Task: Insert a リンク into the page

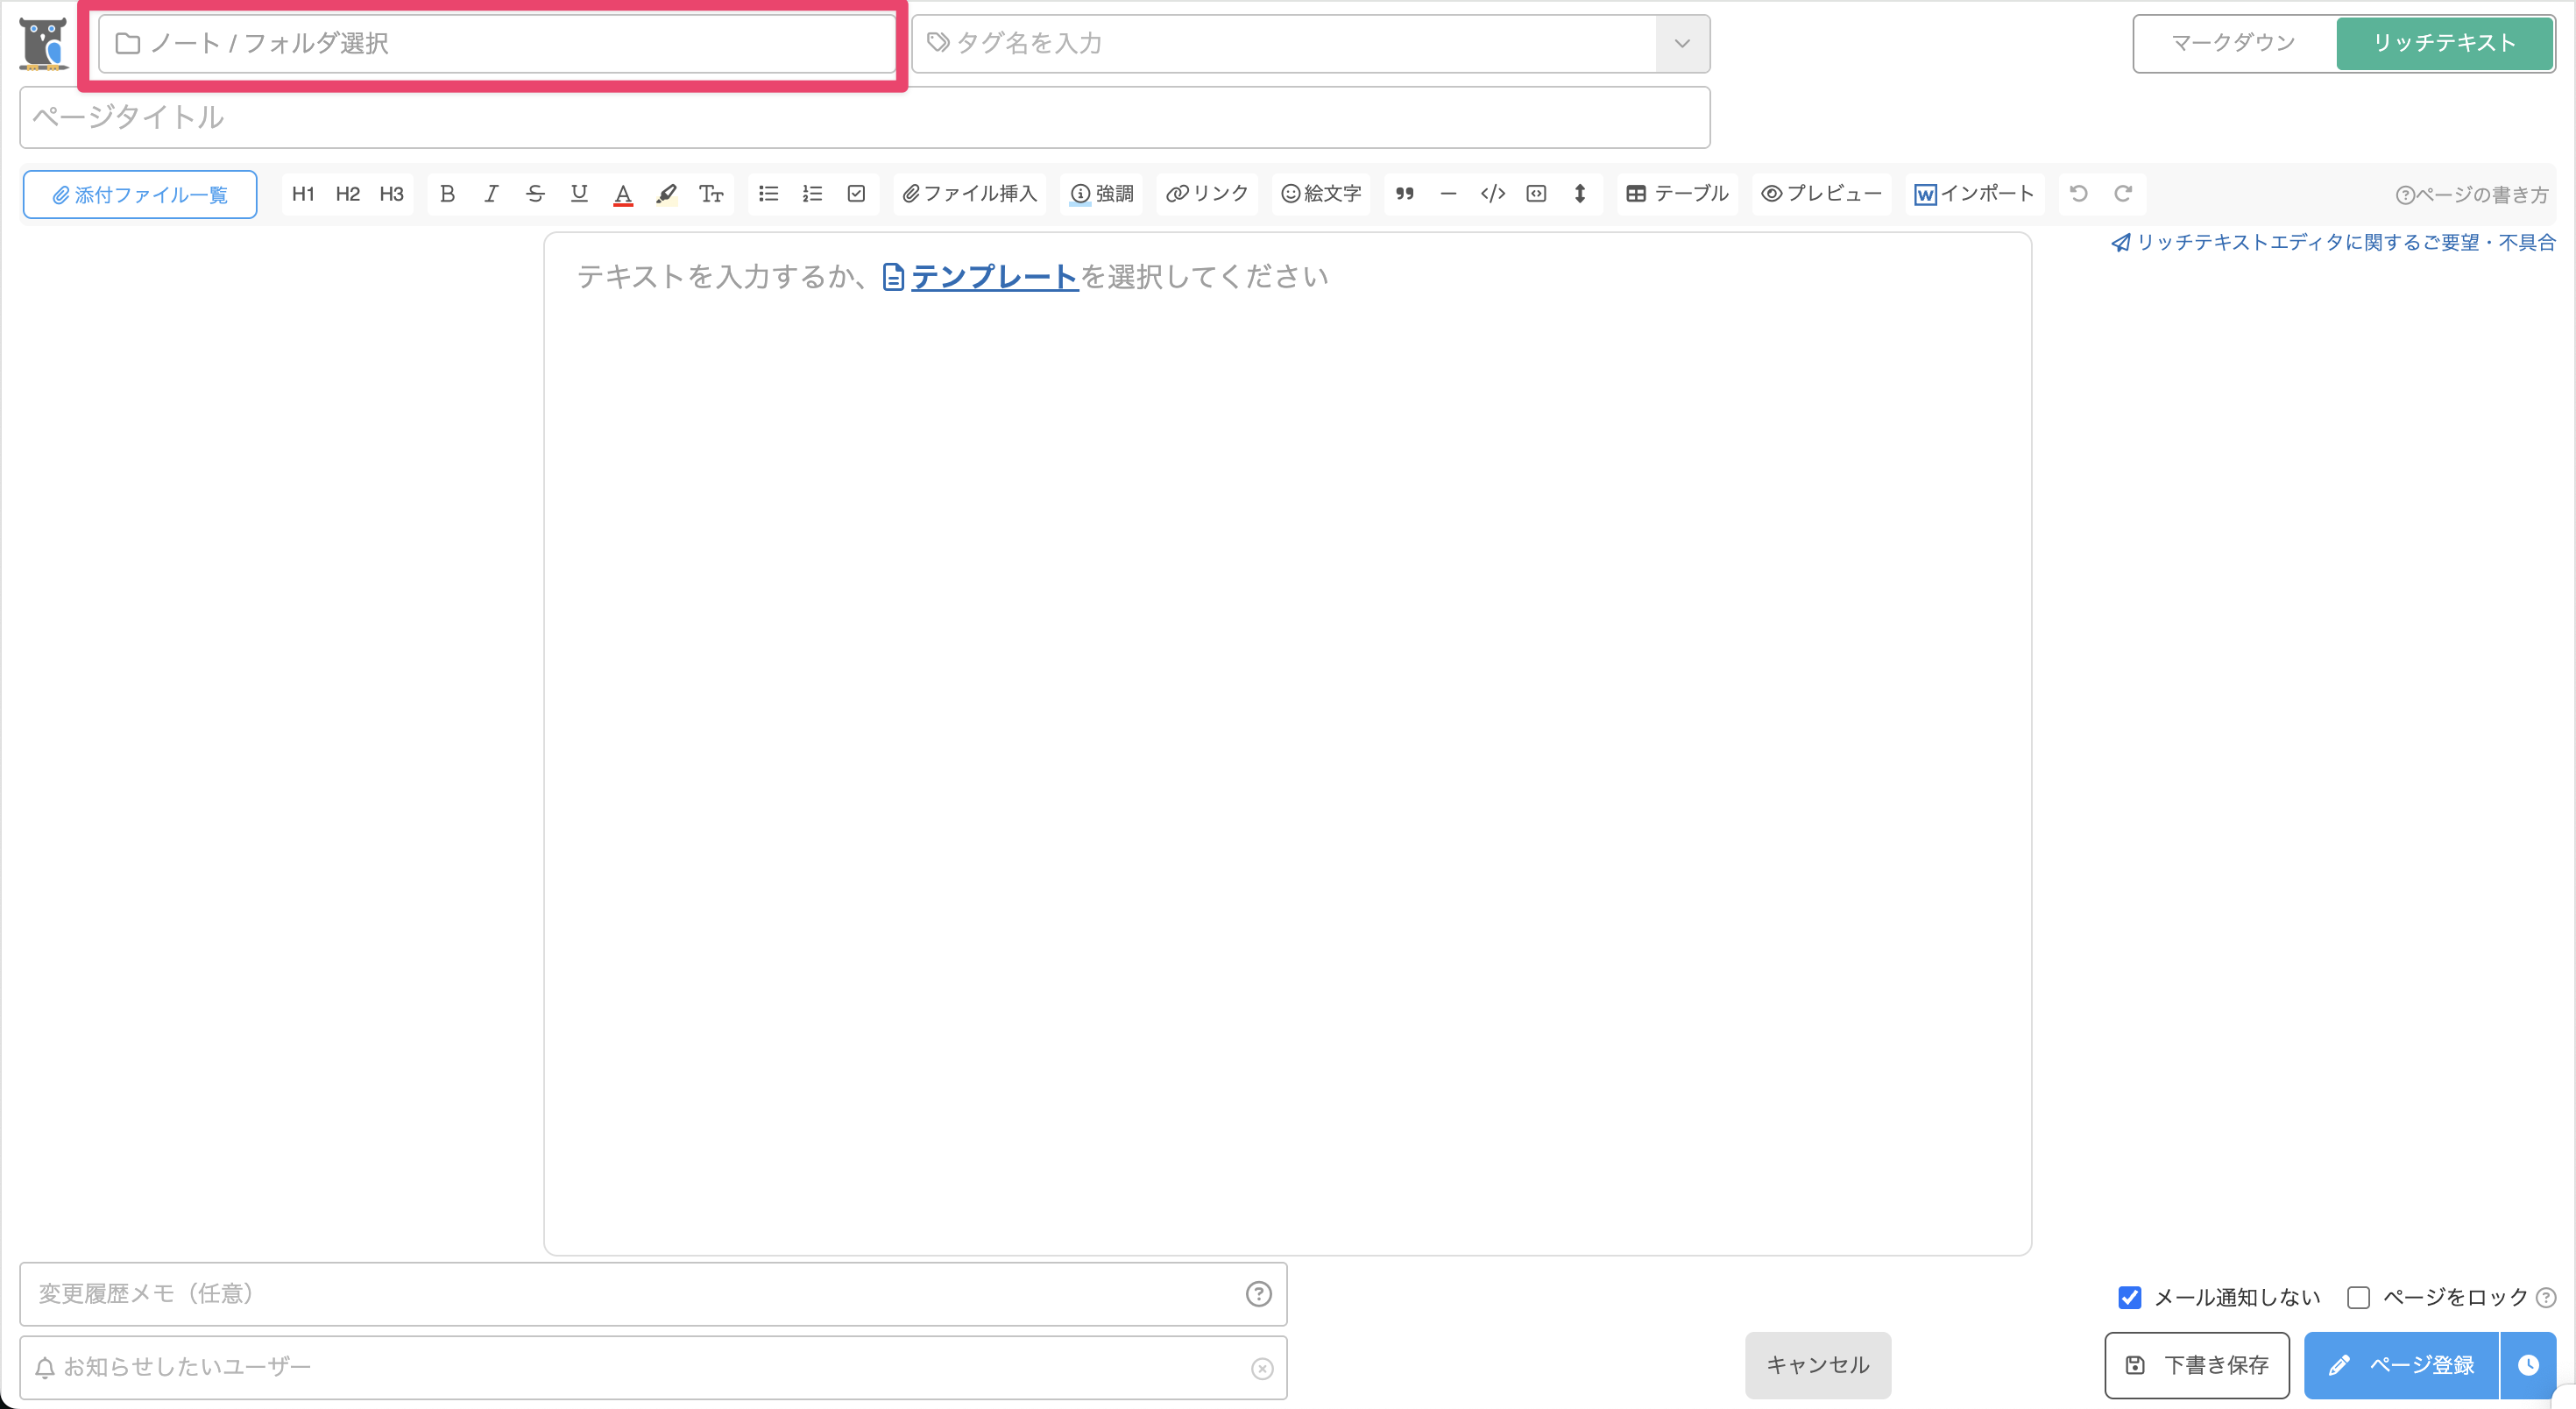Action: click(1206, 194)
